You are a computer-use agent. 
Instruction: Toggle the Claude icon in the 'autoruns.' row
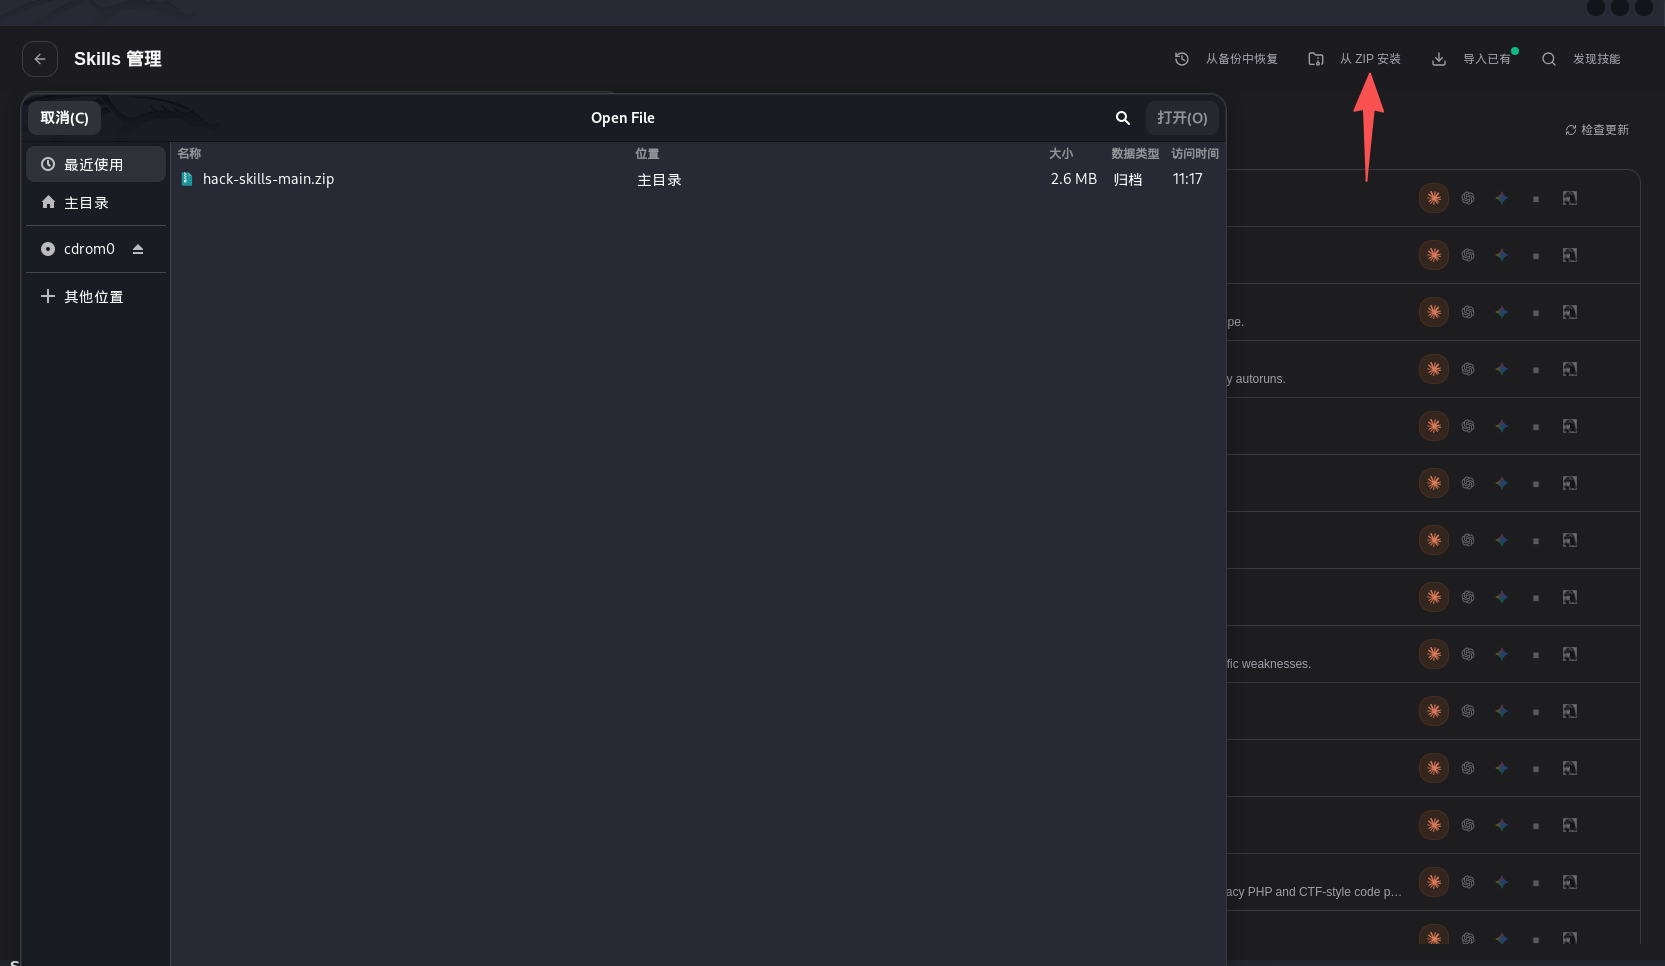(1434, 369)
